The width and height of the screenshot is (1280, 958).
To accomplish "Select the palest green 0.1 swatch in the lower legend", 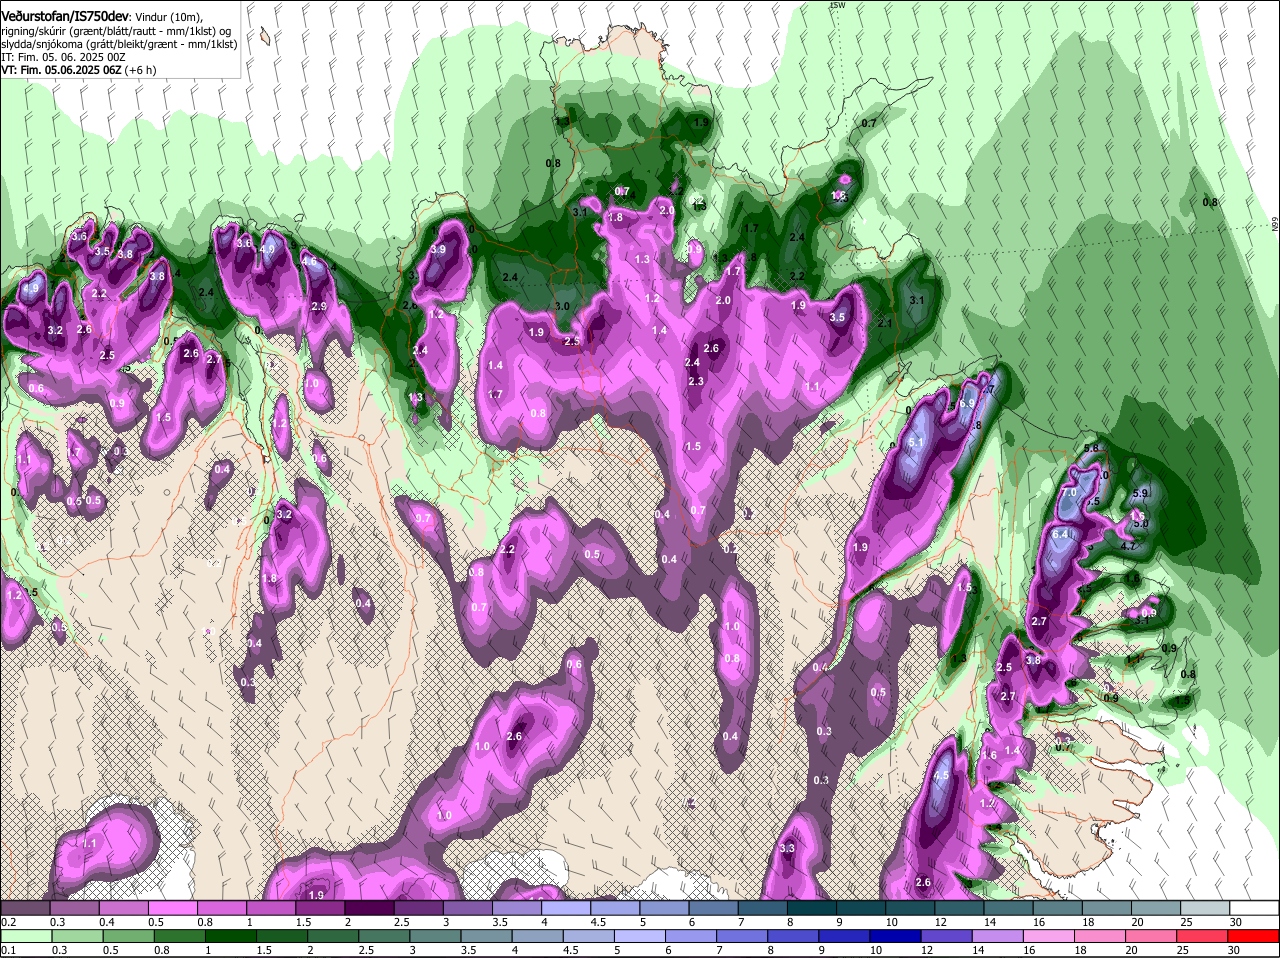I will point(25,936).
